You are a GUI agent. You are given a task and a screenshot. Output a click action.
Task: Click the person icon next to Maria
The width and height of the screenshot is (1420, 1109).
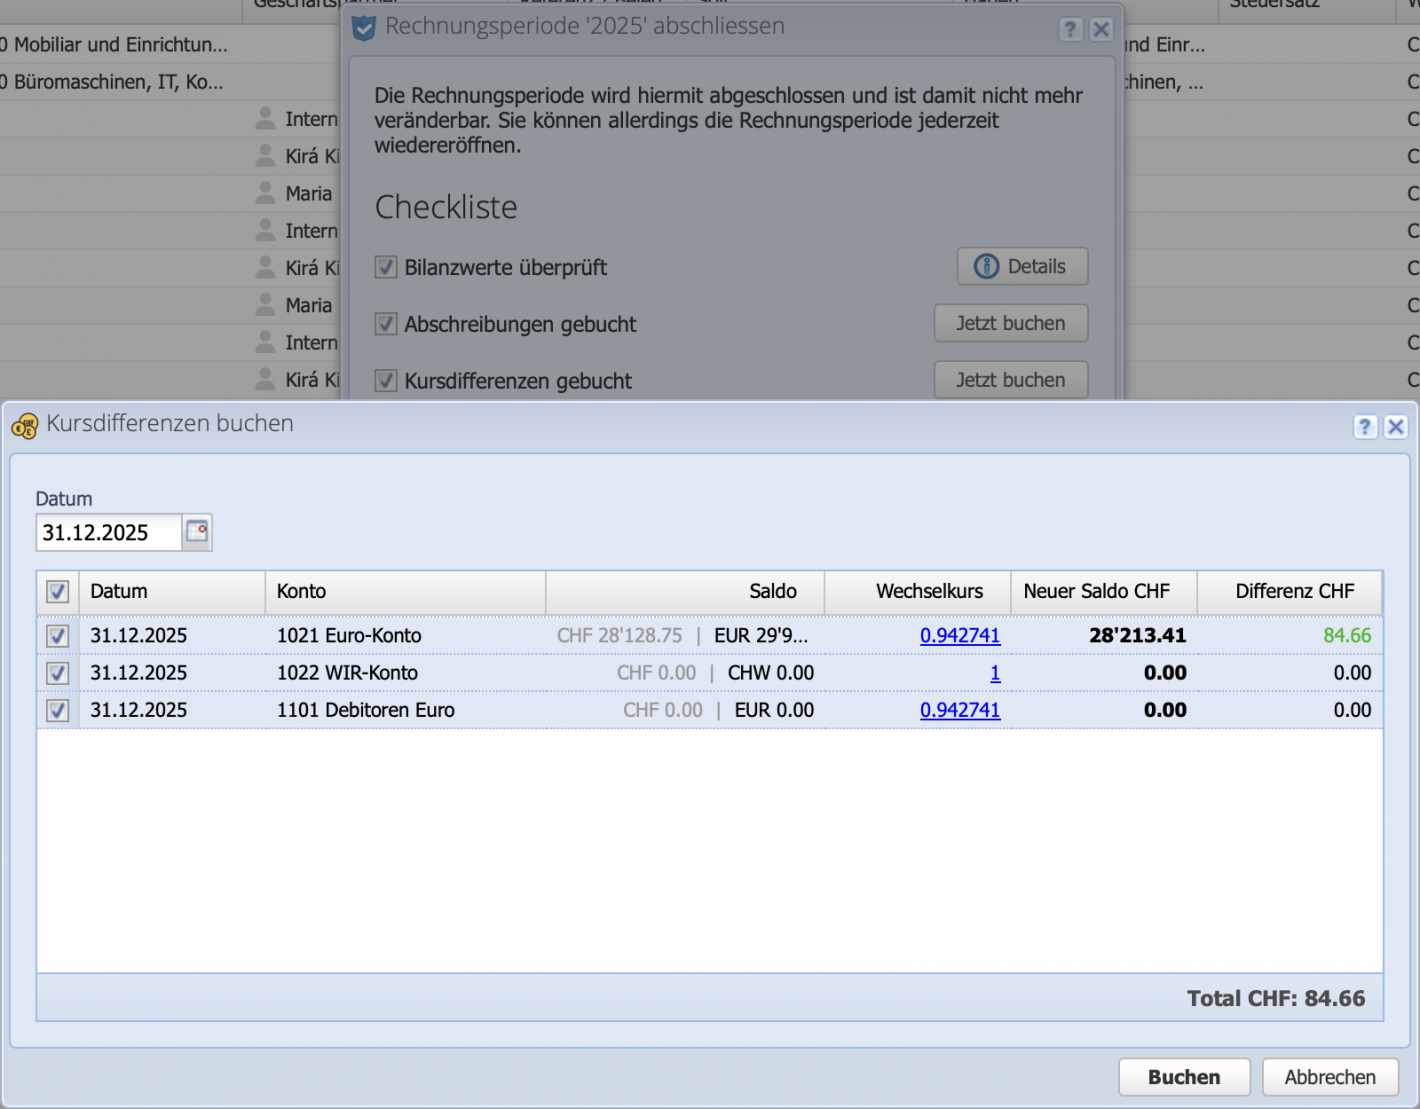tap(265, 193)
